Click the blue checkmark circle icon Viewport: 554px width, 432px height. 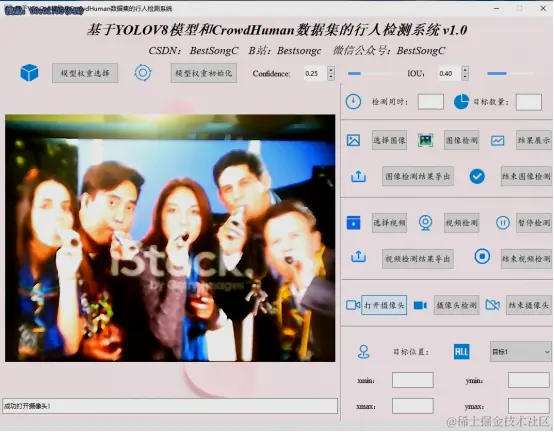point(477,176)
